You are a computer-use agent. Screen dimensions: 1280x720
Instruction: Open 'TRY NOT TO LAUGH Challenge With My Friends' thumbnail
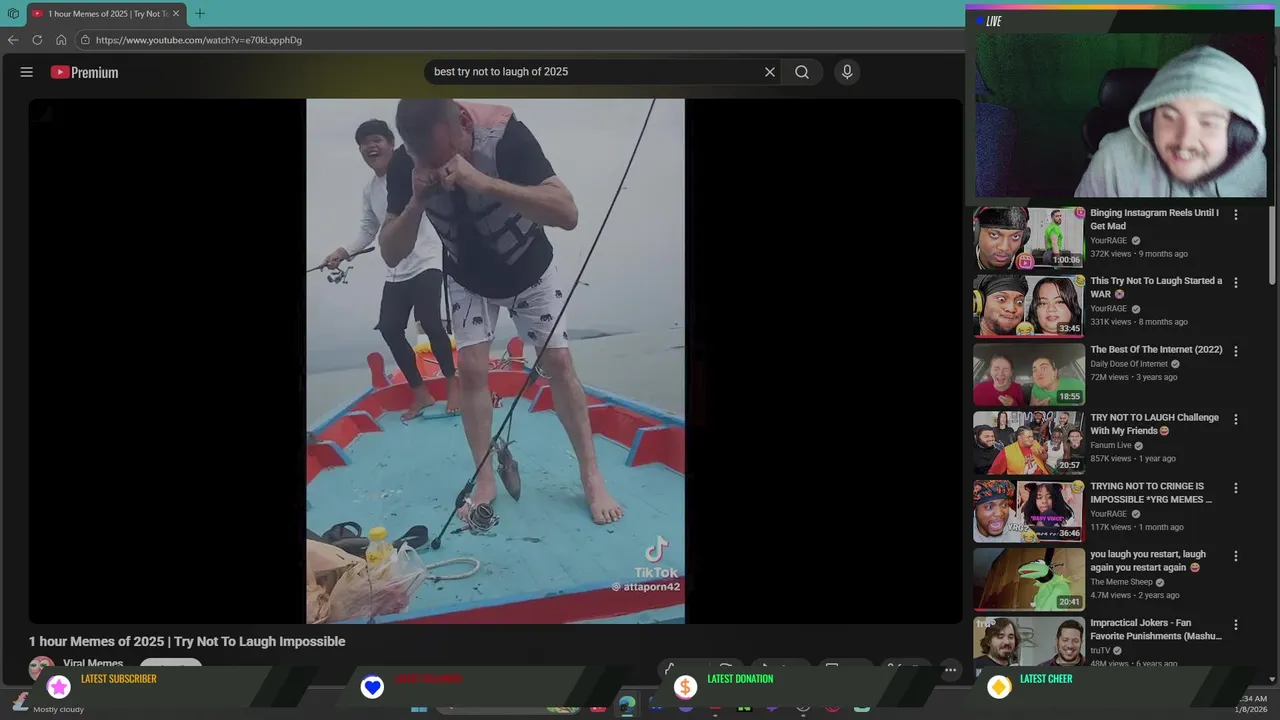1029,443
